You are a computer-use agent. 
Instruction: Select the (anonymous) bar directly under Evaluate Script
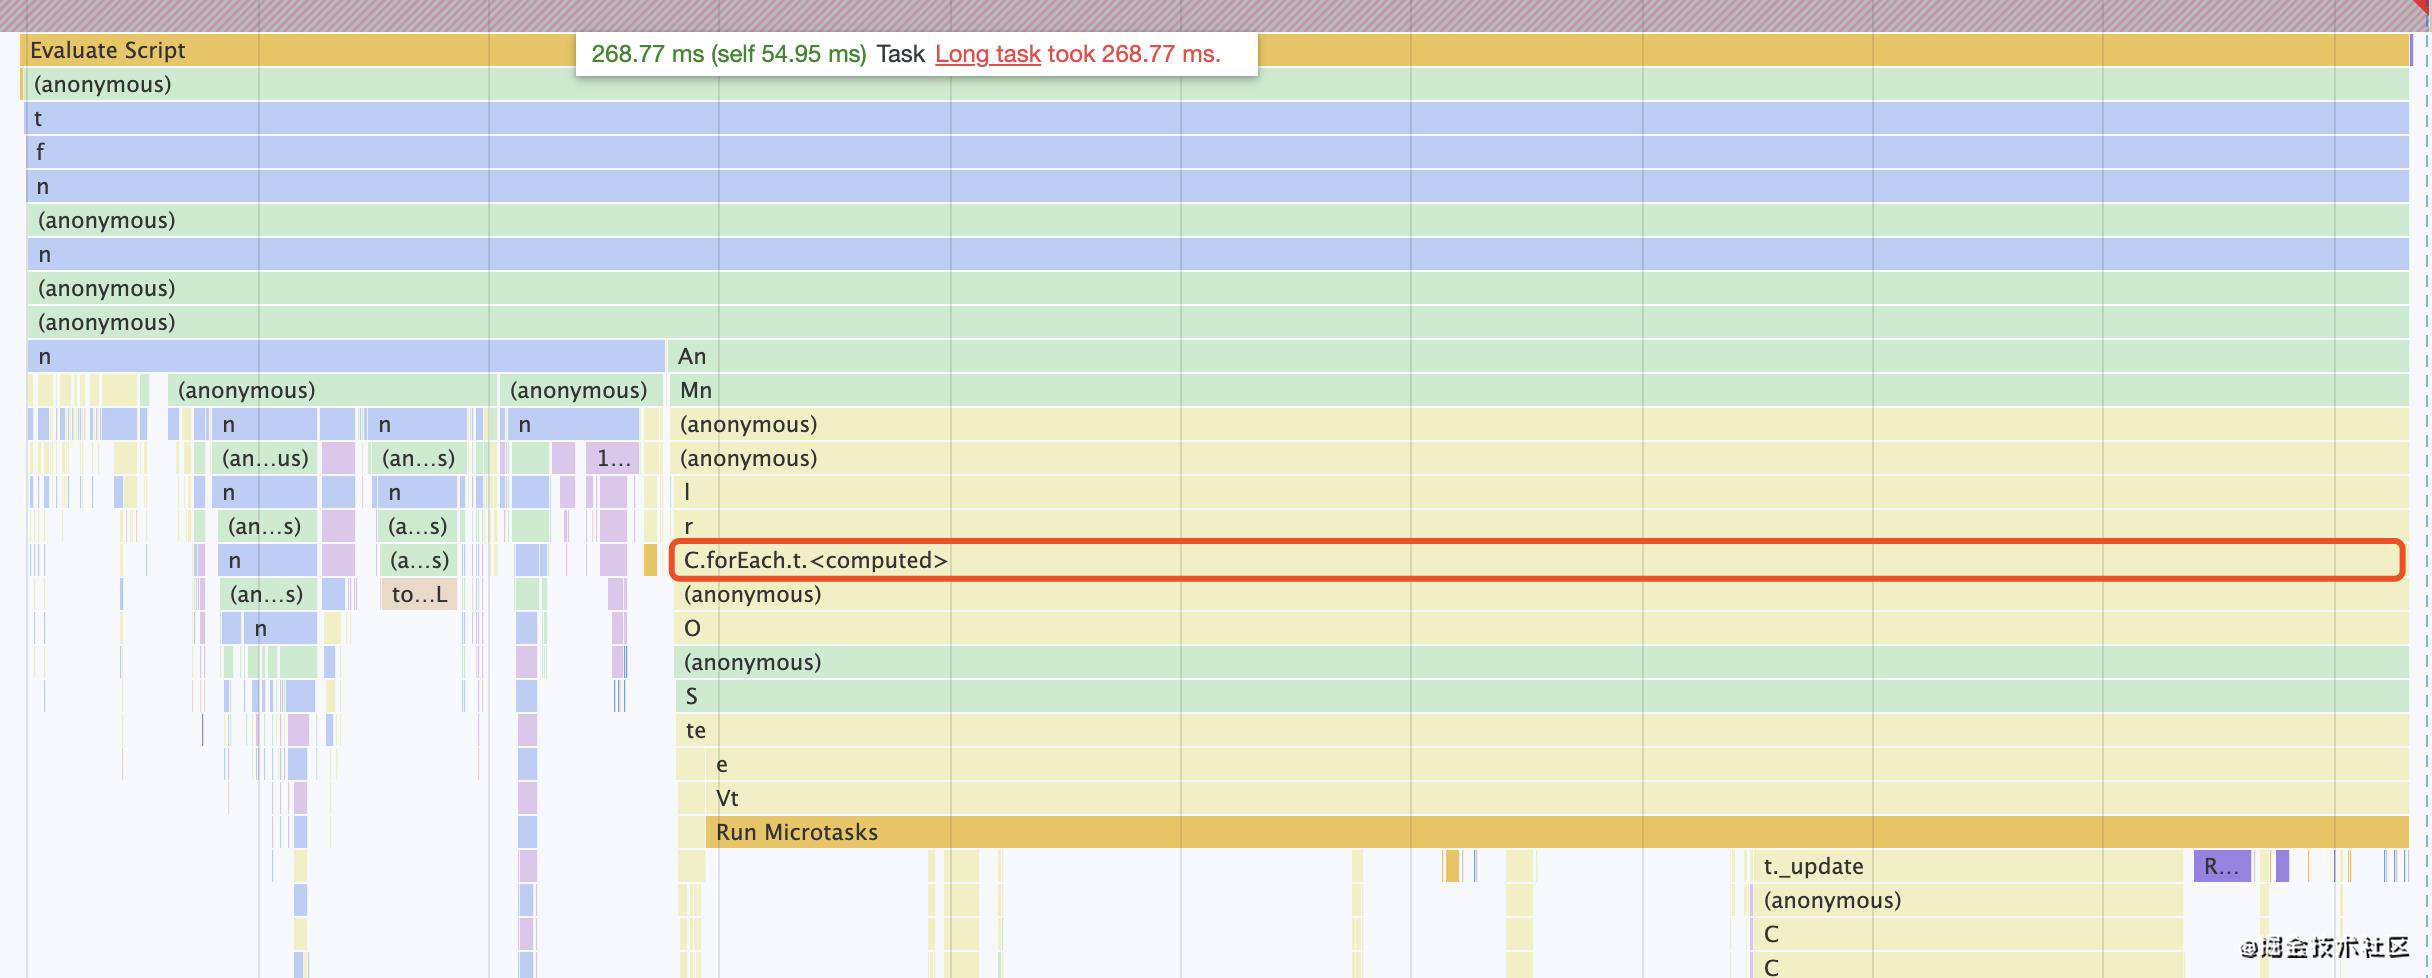[x=1216, y=84]
